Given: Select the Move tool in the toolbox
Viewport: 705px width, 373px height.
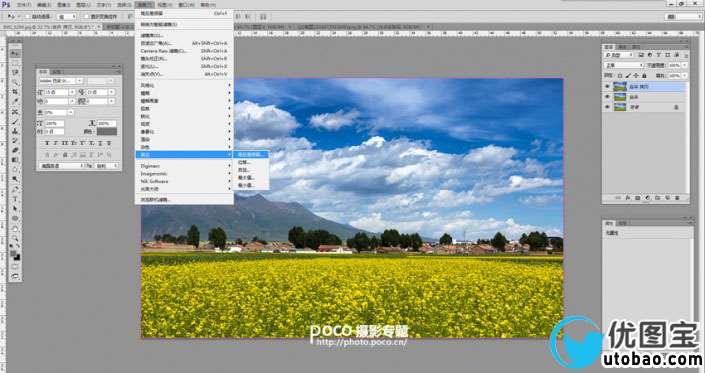Looking at the screenshot, I should tap(15, 53).
